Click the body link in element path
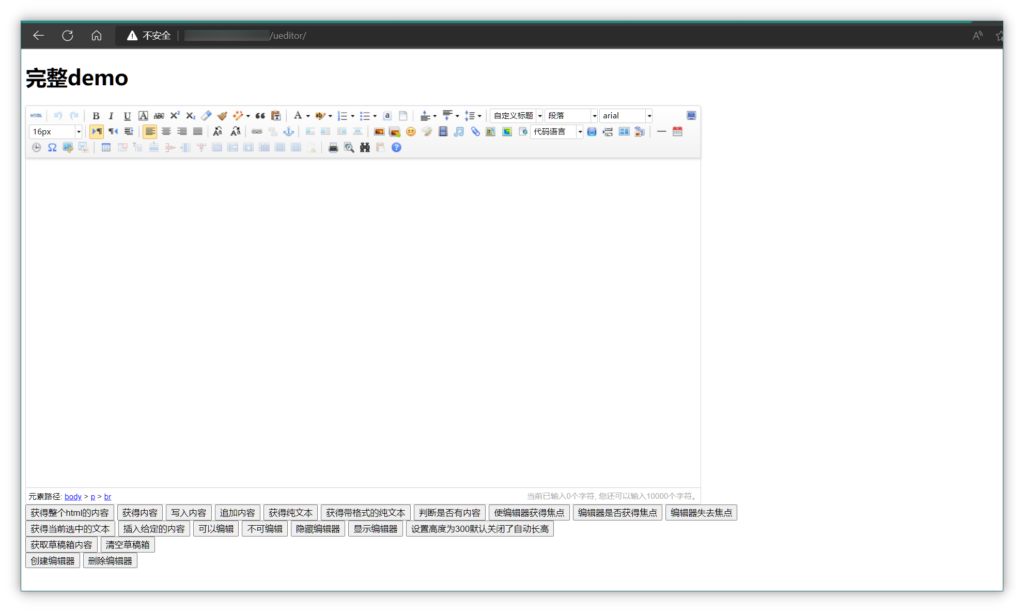This screenshot has width=1024, height=612. click(x=73, y=497)
